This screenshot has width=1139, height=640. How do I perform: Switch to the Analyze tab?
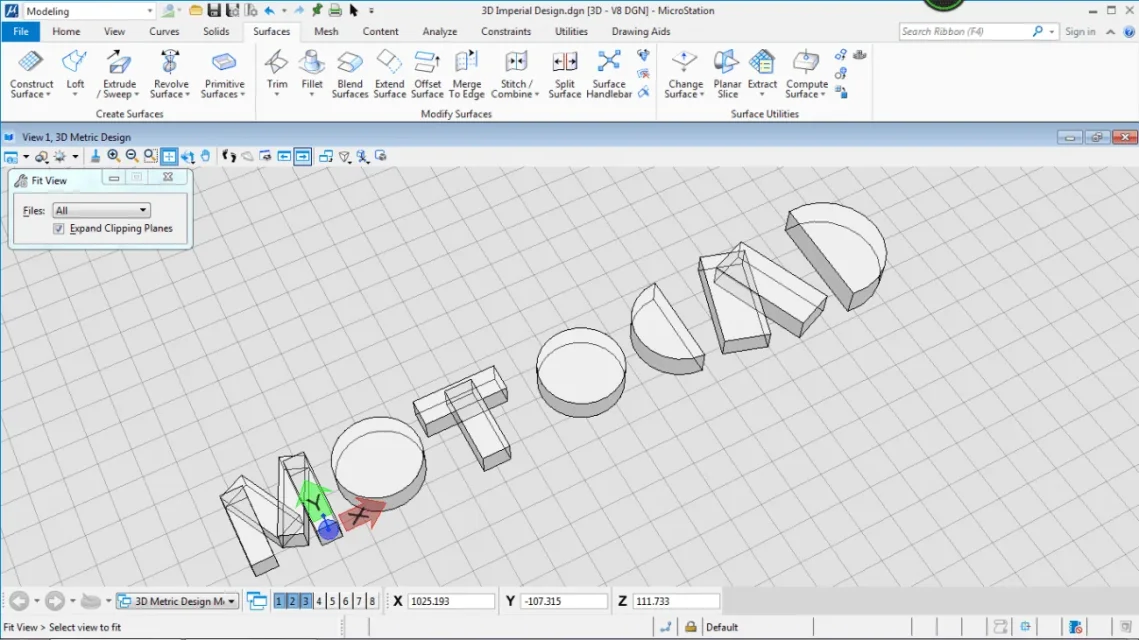click(x=439, y=31)
